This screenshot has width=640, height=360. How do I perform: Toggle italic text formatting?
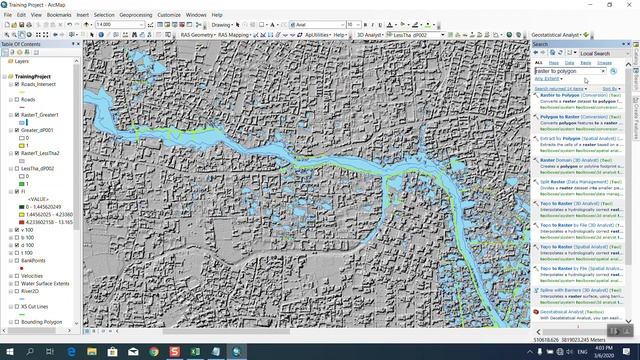[373, 25]
